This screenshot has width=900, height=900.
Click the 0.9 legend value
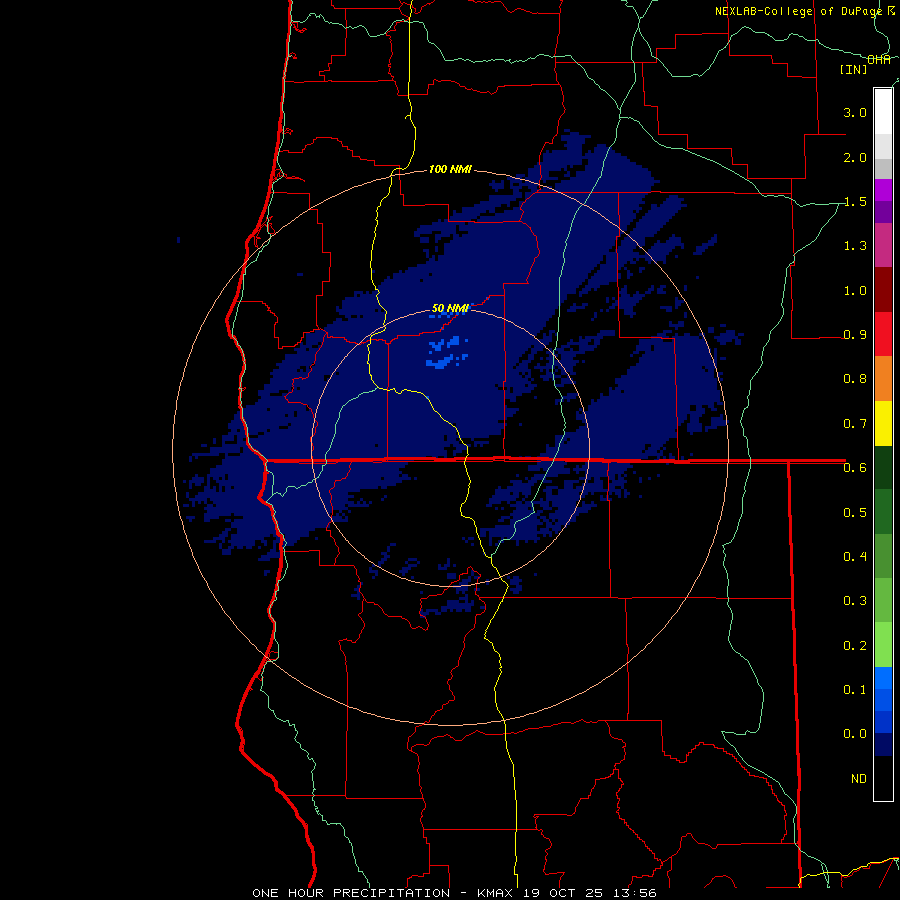click(x=855, y=335)
